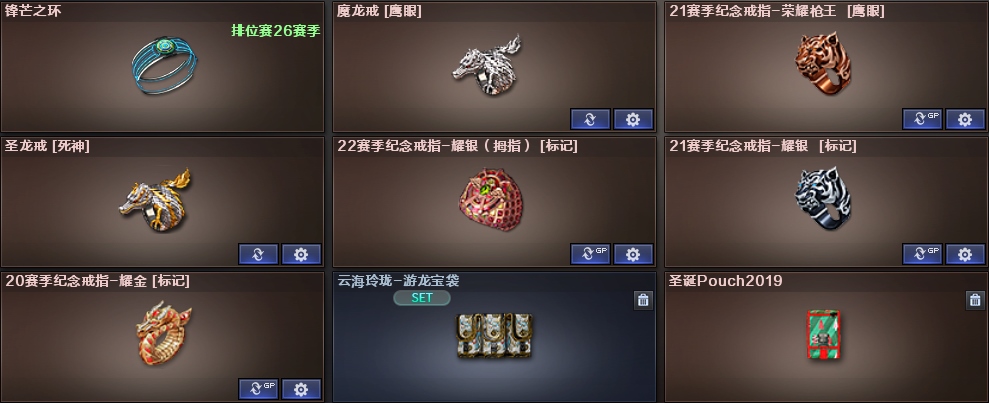
Task: Click the 排位赛26赛季 label
Action: click(x=276, y=30)
